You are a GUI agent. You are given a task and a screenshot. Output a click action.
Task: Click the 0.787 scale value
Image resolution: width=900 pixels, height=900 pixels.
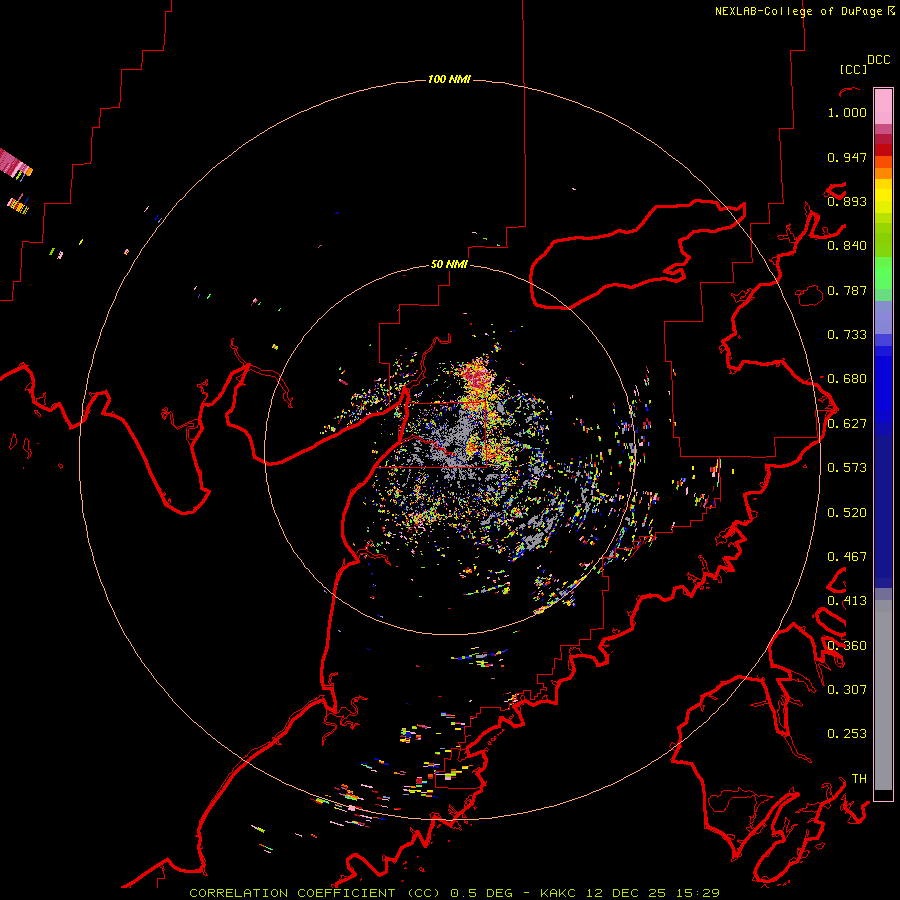click(x=847, y=290)
